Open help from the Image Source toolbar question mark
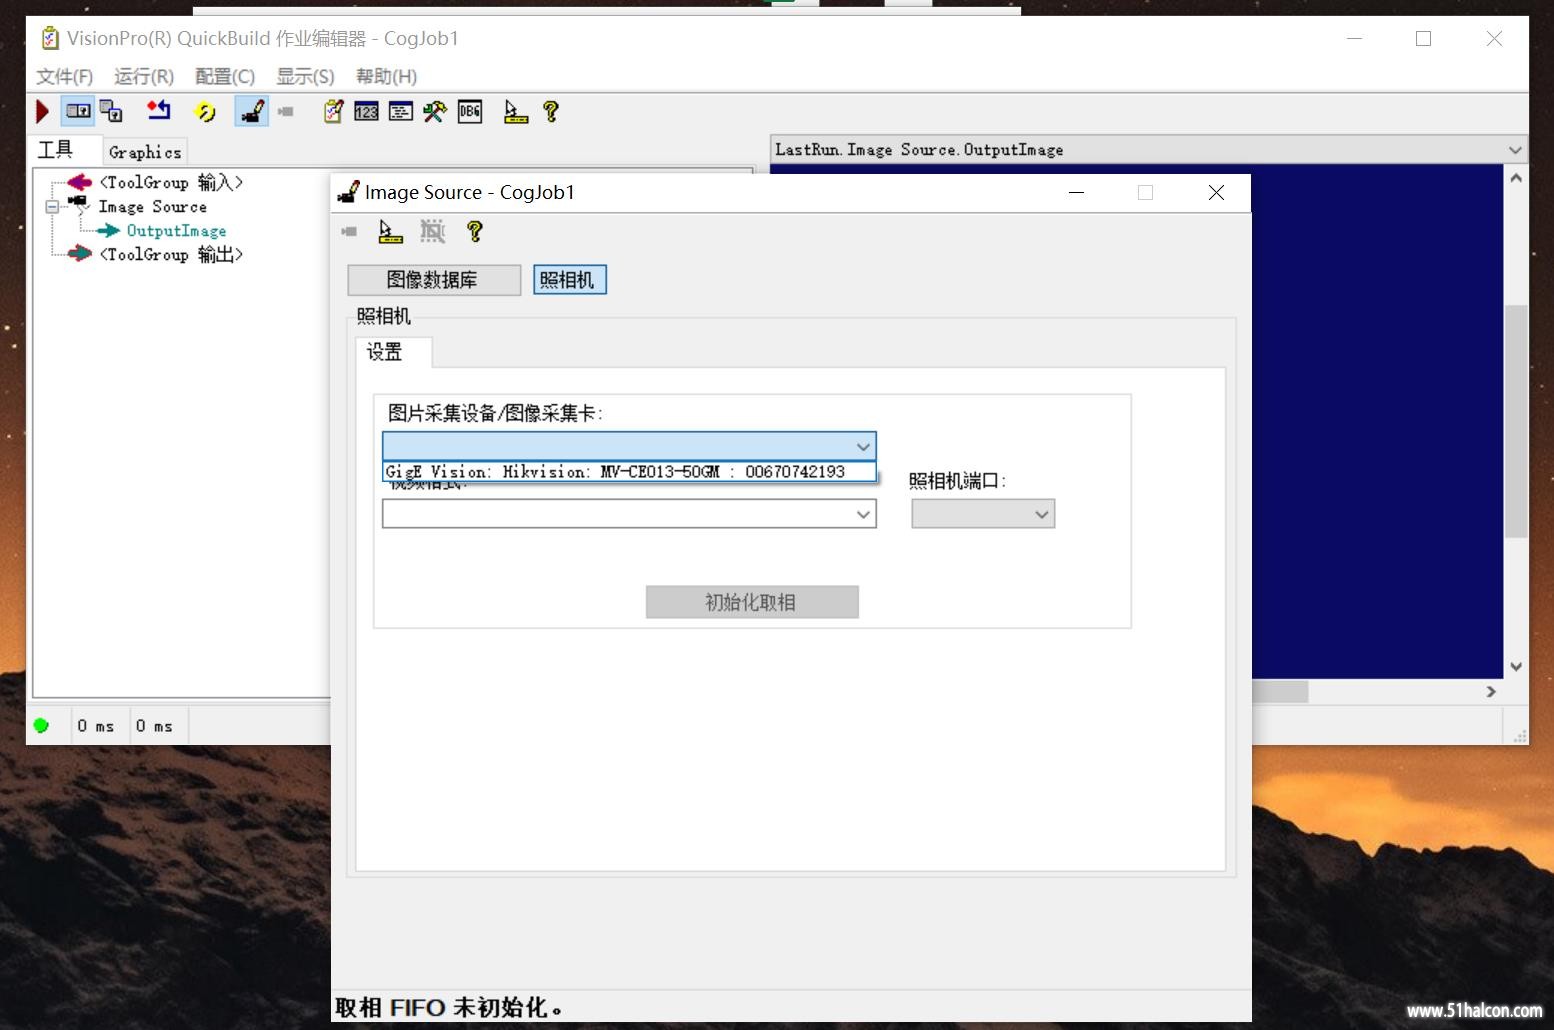 (475, 232)
